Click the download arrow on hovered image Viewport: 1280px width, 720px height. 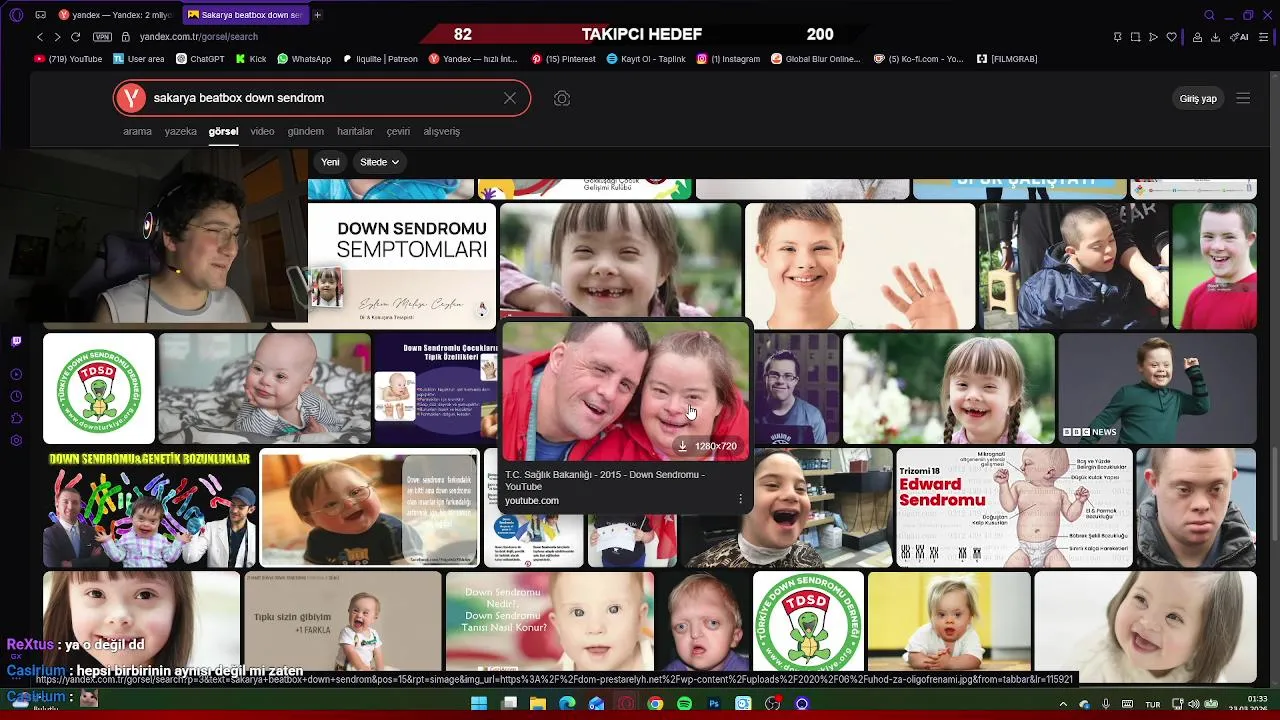coord(682,446)
